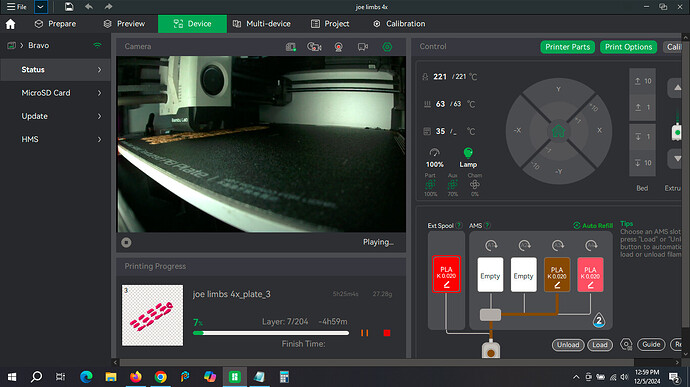This screenshot has height=387, width=690.
Task: Click the save file icon
Action: pyautogui.click(x=69, y=7)
